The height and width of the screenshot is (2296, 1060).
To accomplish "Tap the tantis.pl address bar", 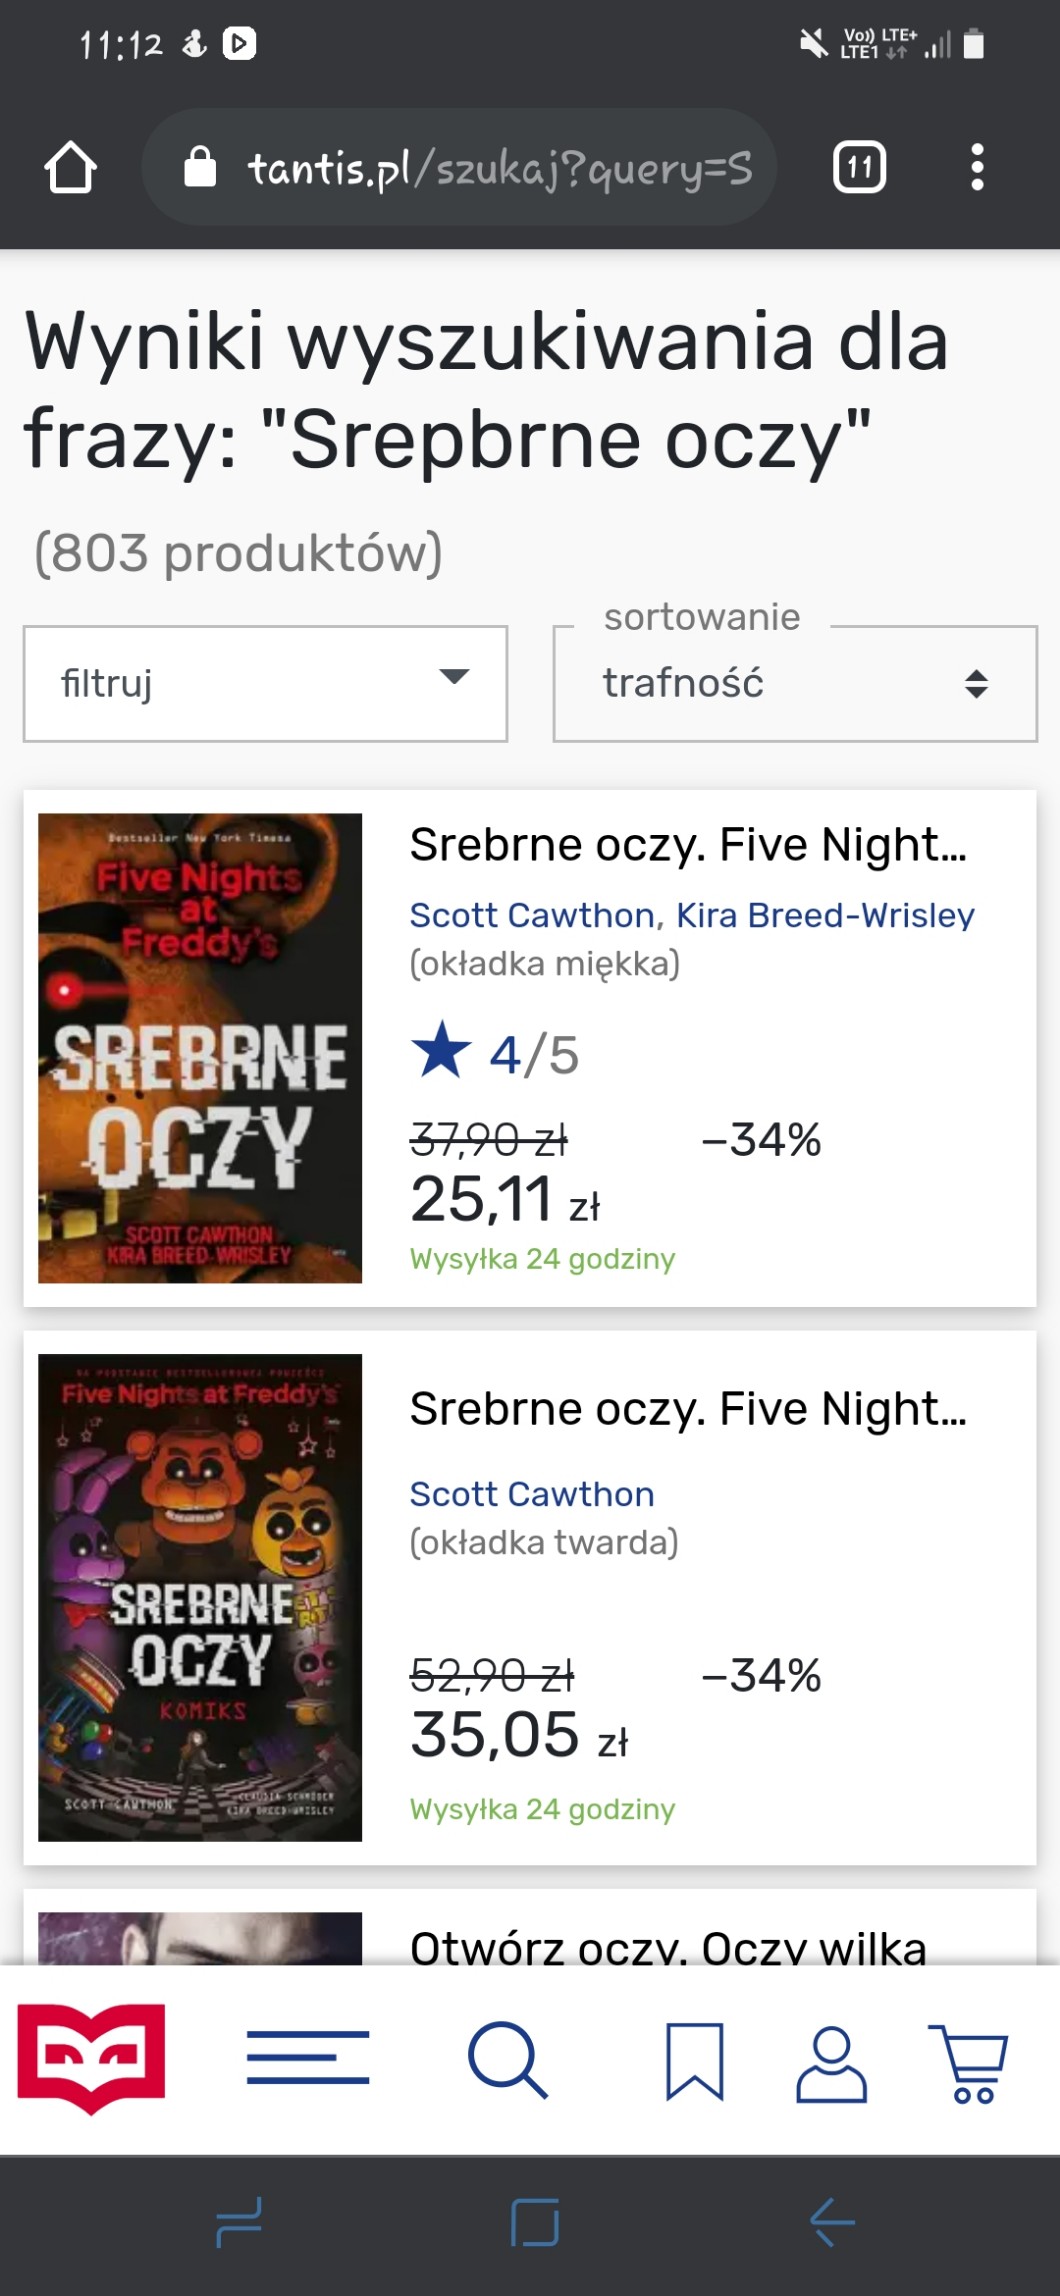I will (460, 168).
